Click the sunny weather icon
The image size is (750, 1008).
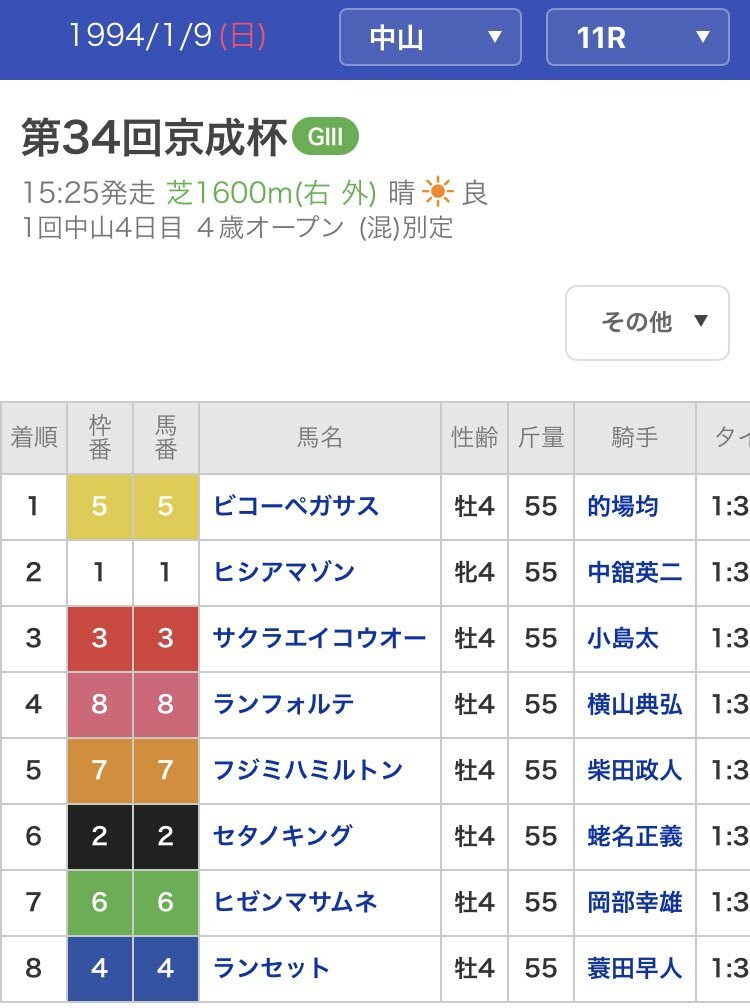click(x=437, y=191)
